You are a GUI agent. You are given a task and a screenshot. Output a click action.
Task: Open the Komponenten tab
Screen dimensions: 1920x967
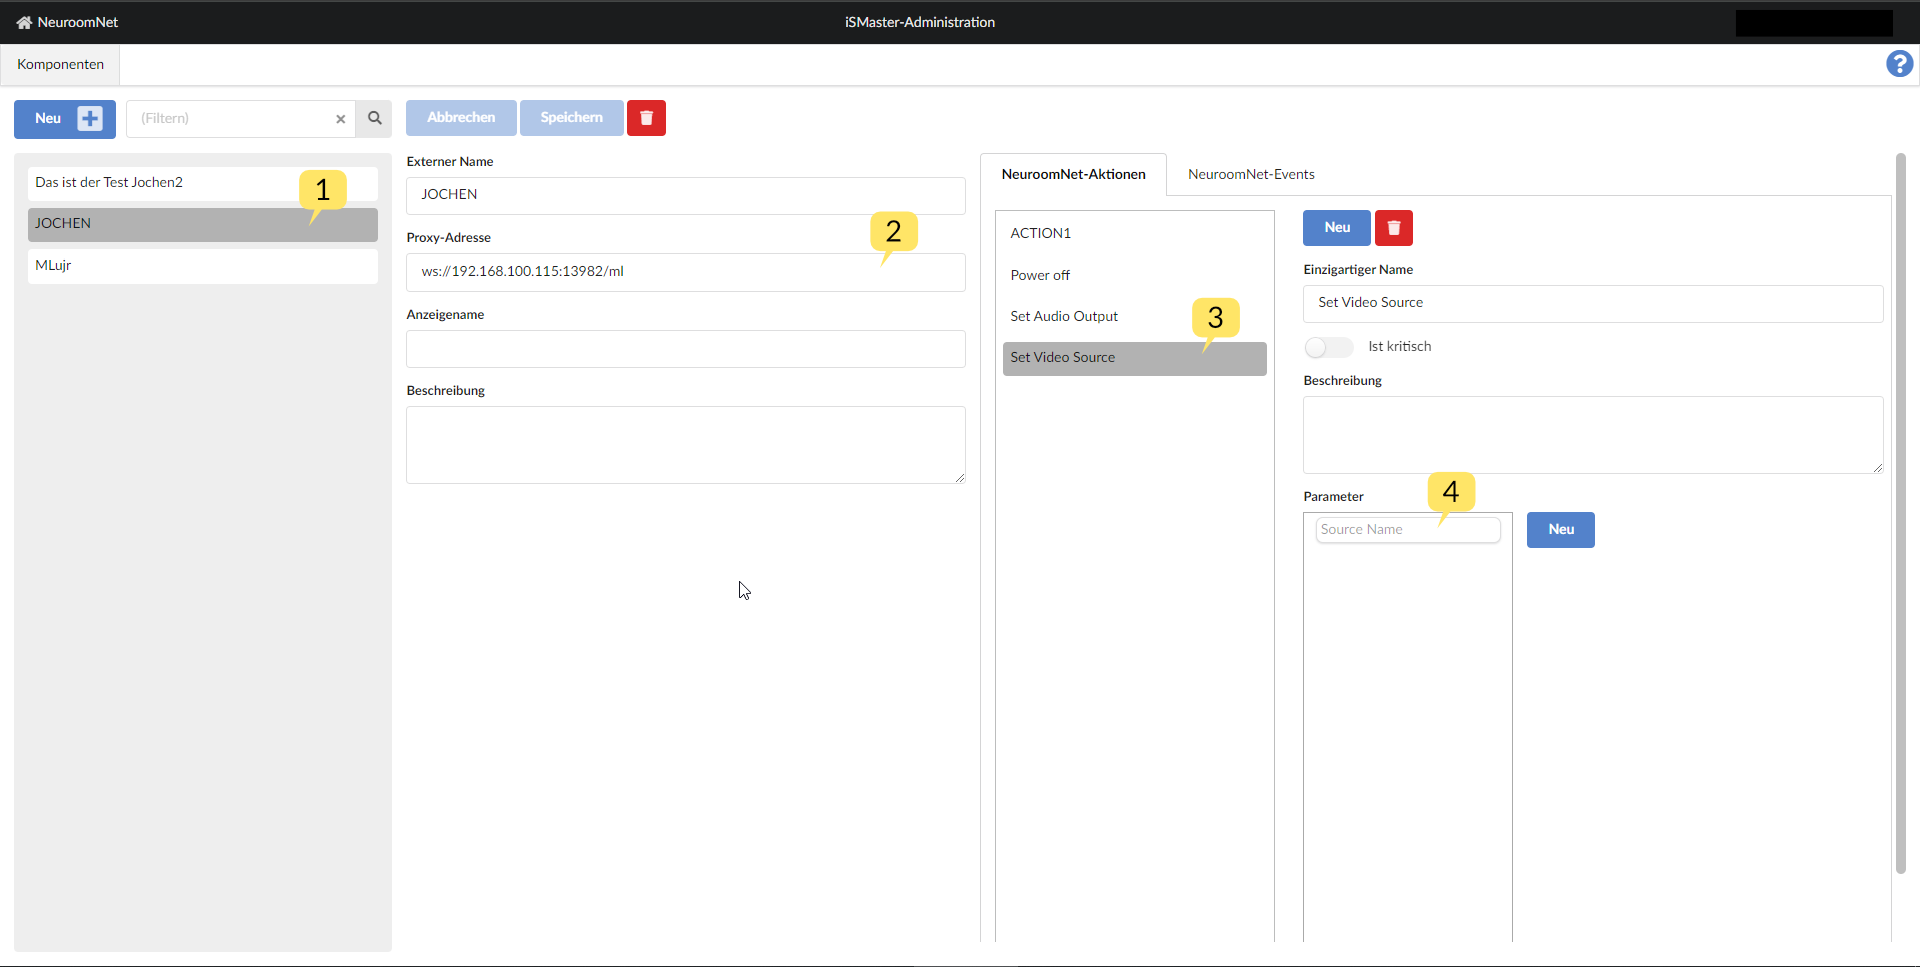59,64
